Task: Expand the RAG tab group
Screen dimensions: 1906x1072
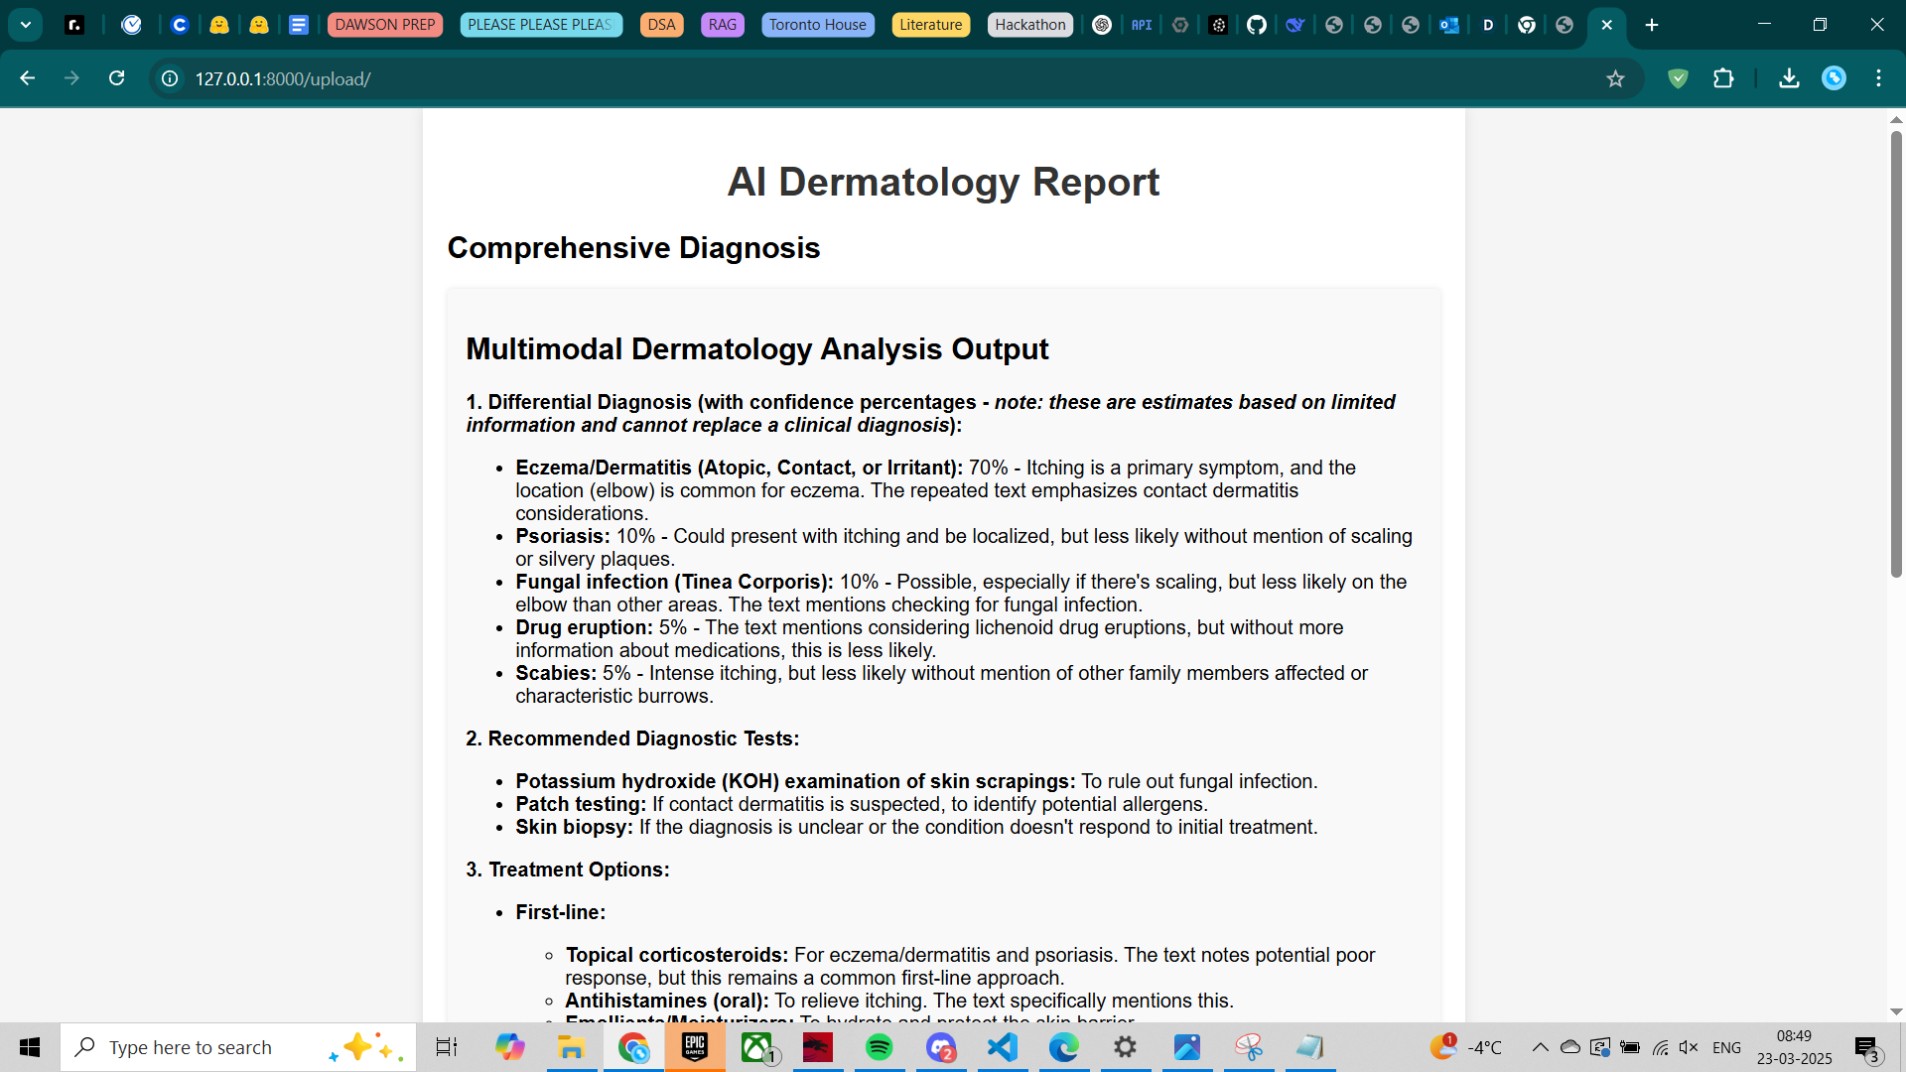Action: 722,25
